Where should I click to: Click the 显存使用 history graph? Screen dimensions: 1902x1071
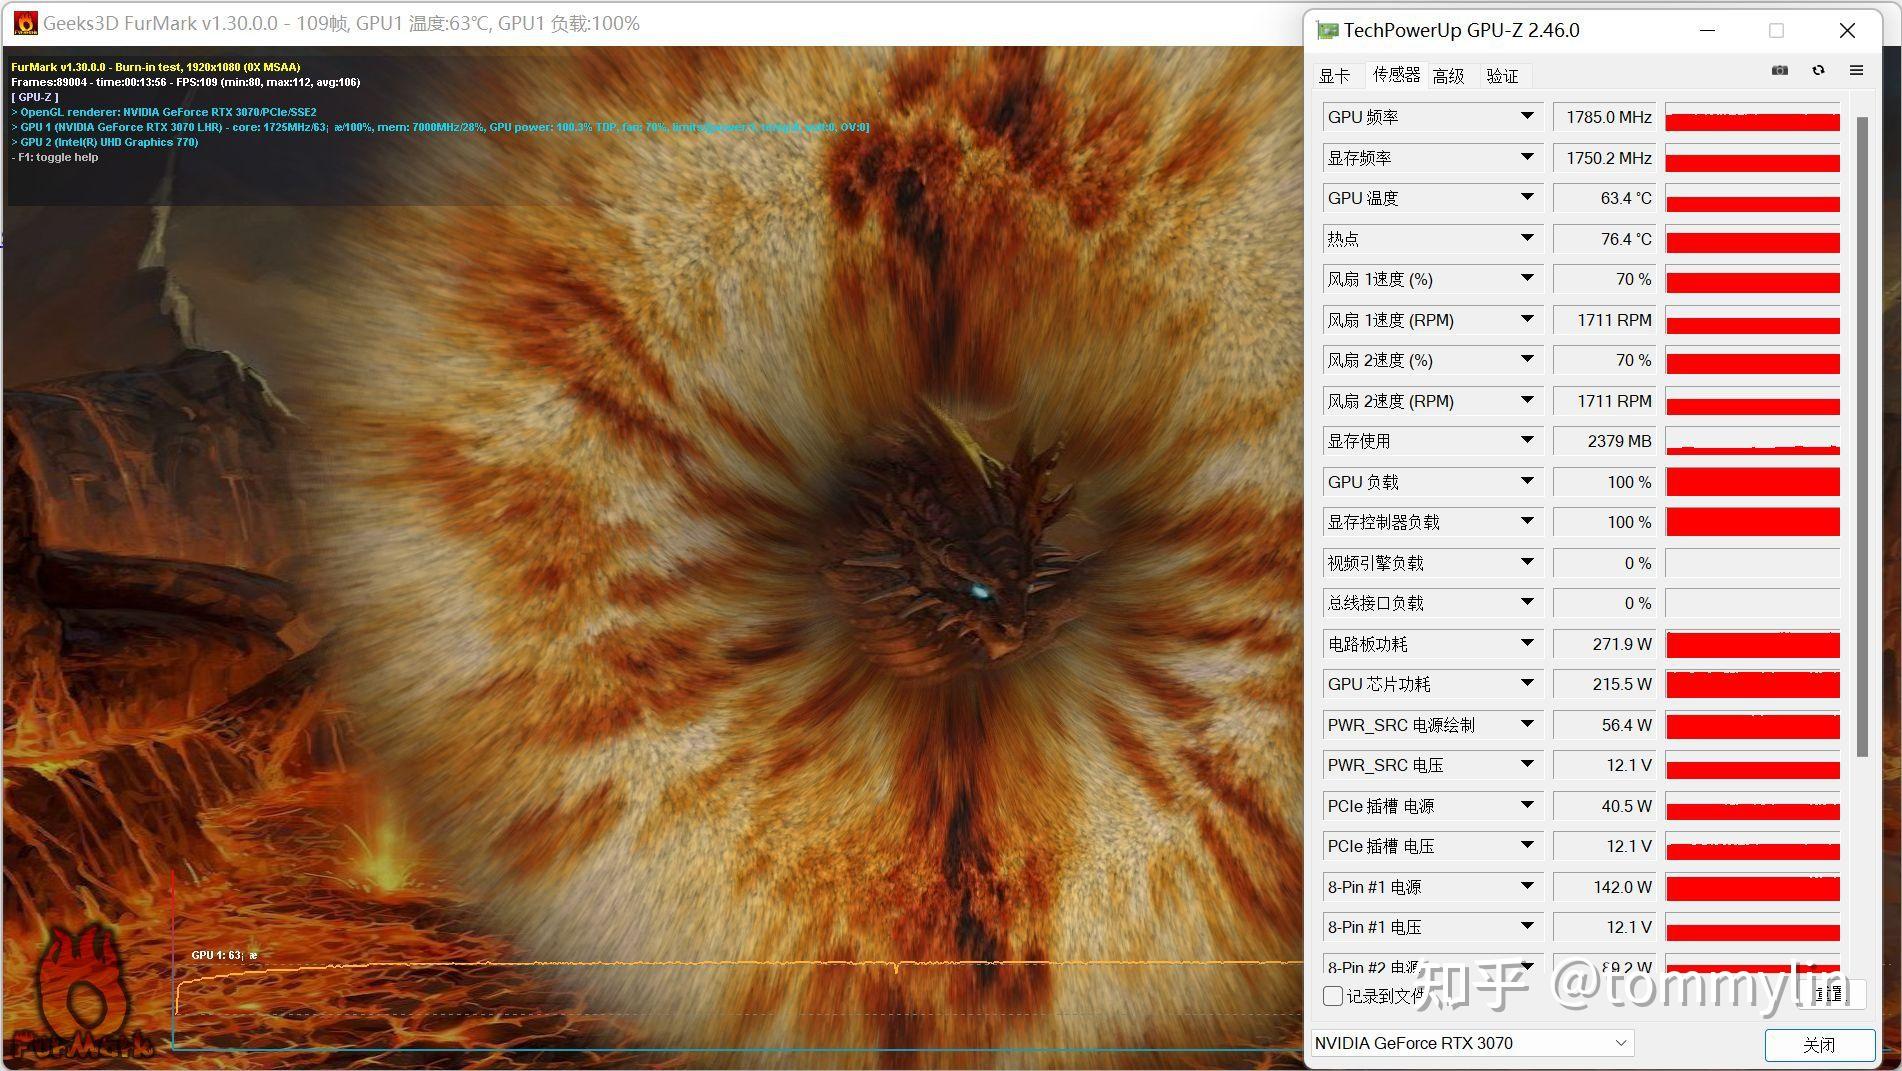click(1752, 441)
